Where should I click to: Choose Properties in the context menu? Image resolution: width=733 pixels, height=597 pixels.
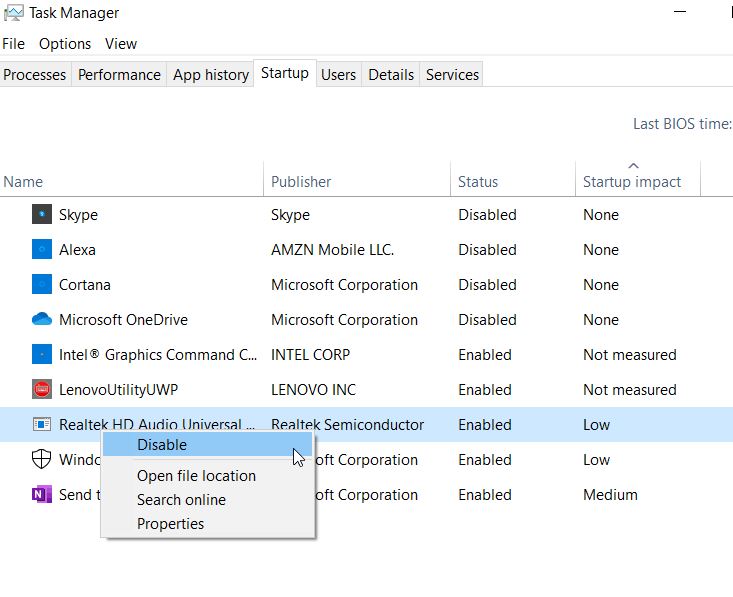[x=208, y=524]
